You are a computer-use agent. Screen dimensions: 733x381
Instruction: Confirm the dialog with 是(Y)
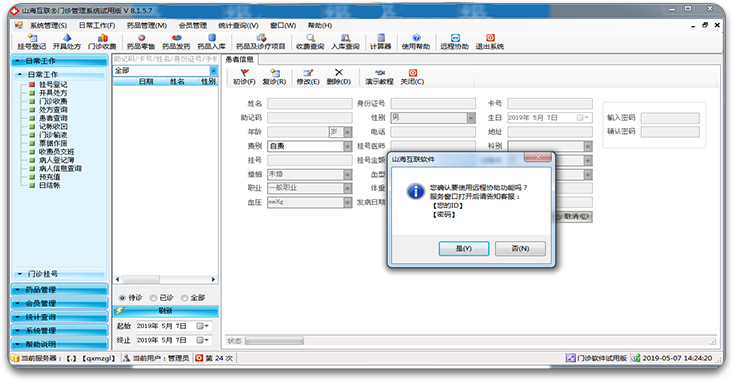click(x=464, y=249)
